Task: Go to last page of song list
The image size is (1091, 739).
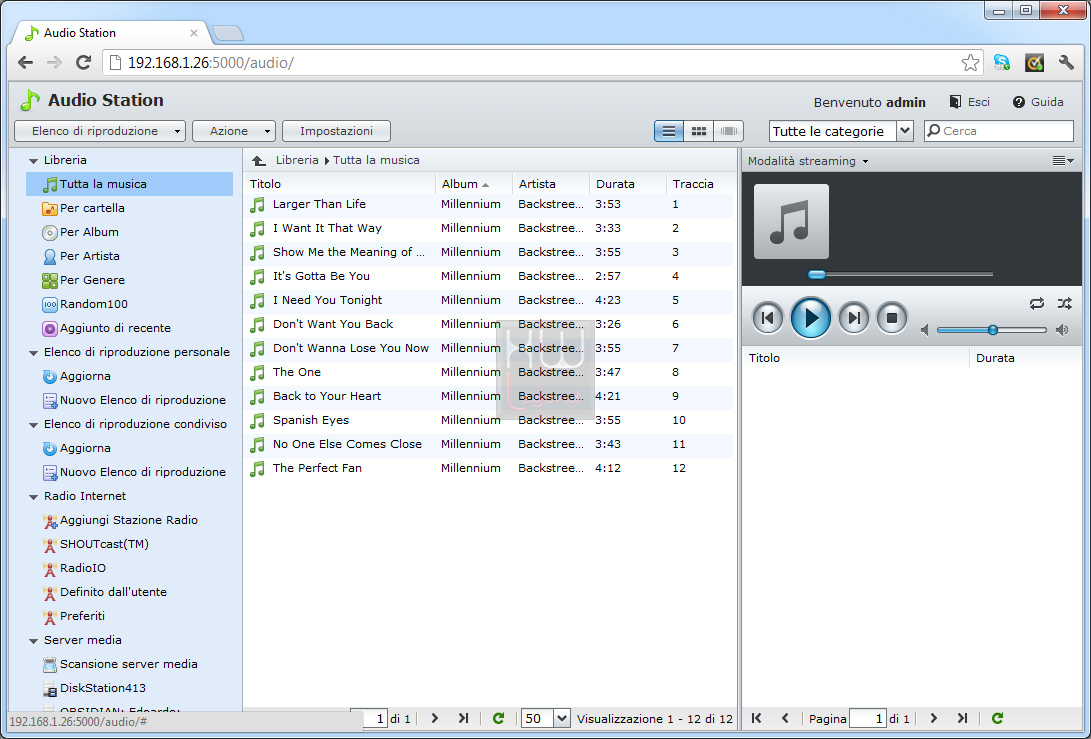Action: coord(463,718)
